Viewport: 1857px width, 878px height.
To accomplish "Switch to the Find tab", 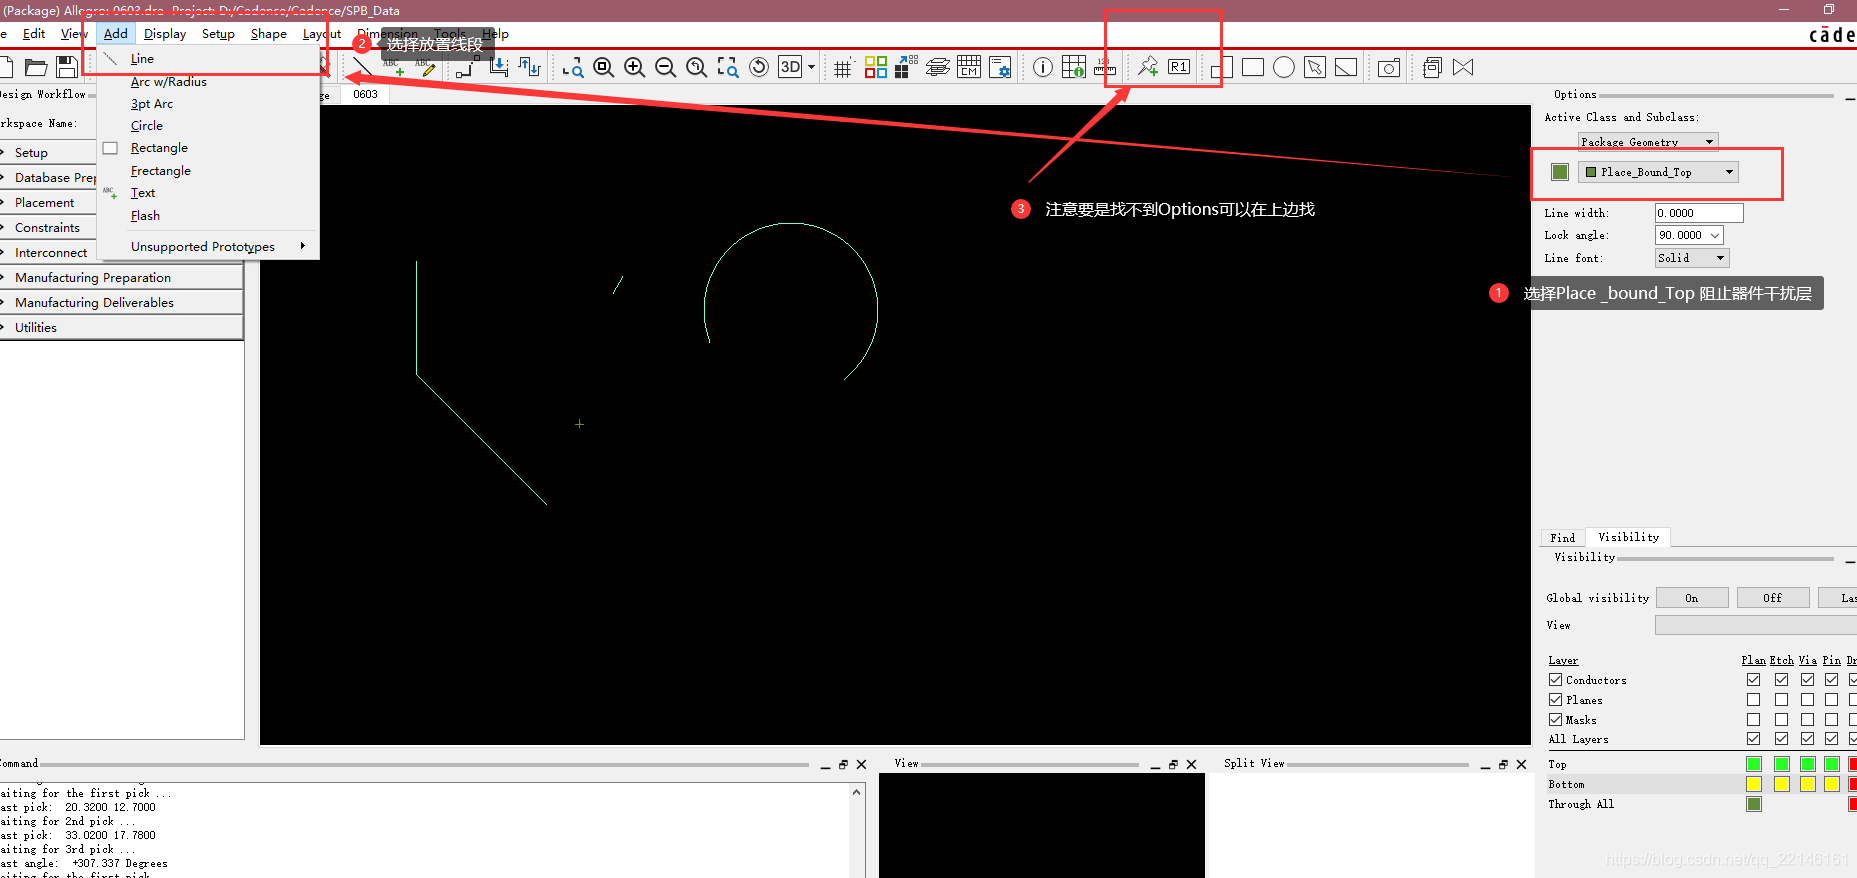I will click(x=1562, y=538).
